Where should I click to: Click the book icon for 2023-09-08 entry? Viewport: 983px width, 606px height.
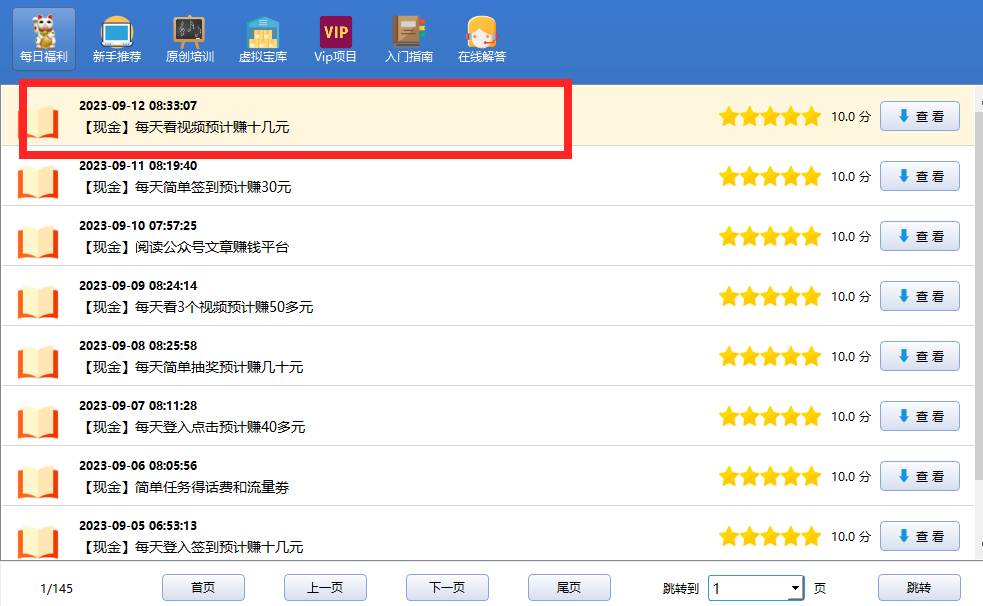[x=38, y=362]
